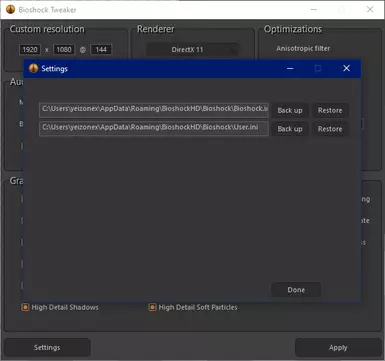Toggle High Detail Soft Particles checkbox

[152, 307]
